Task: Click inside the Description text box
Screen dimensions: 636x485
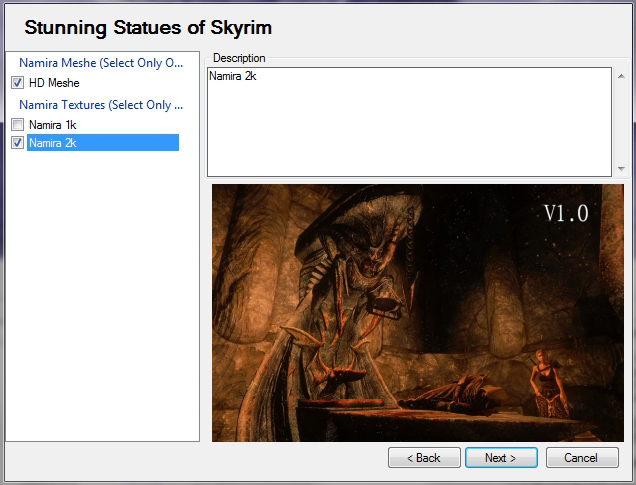Action: (x=410, y=120)
